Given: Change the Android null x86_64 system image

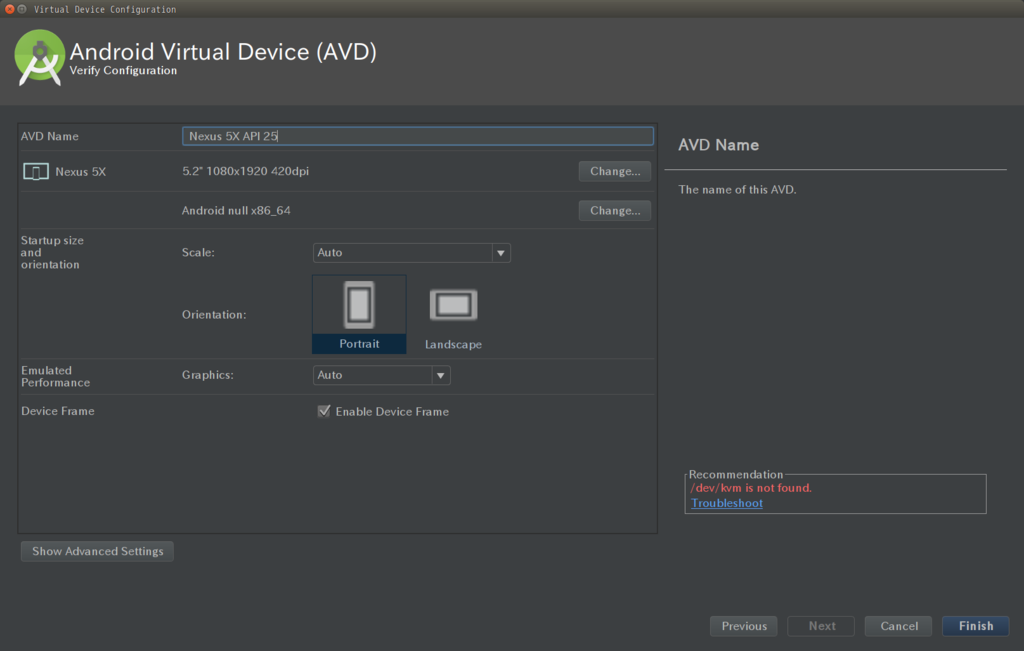Looking at the screenshot, I should (615, 210).
